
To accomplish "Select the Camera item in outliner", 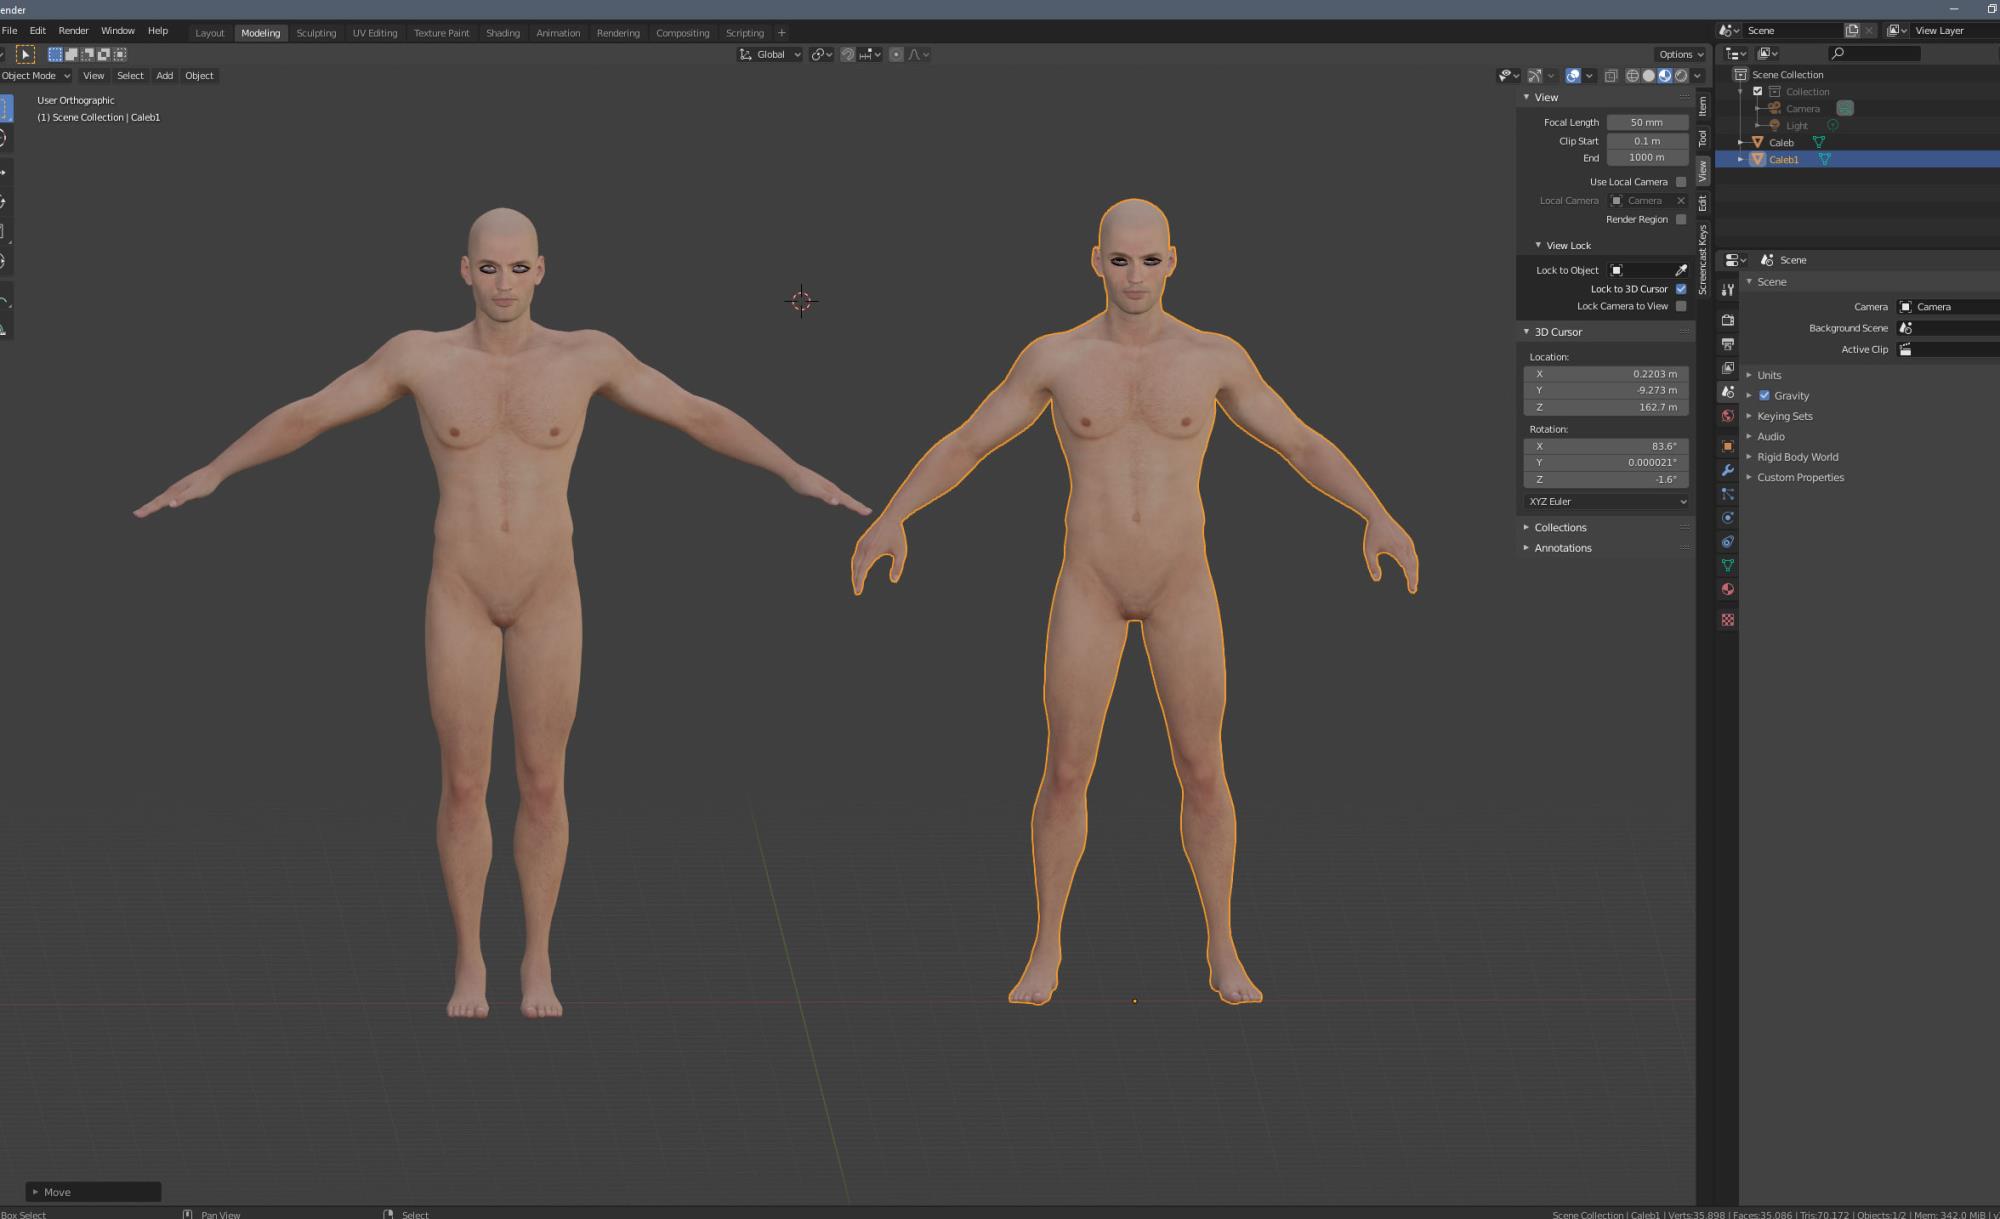I will pos(1803,109).
